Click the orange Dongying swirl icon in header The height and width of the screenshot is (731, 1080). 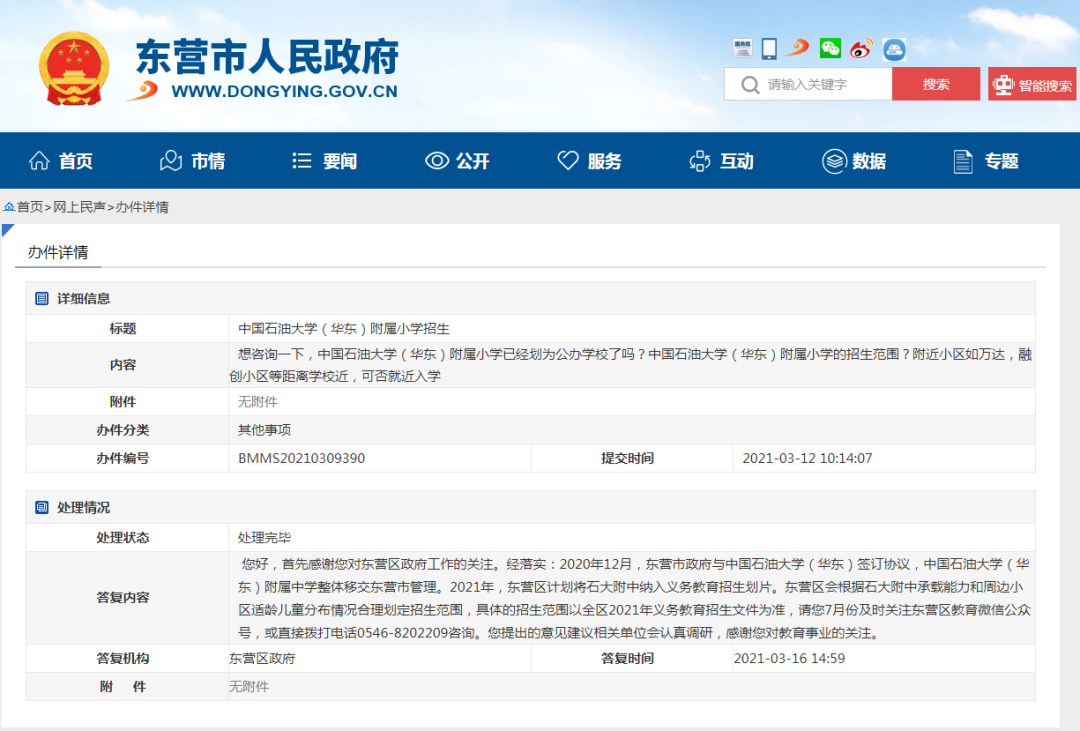798,47
